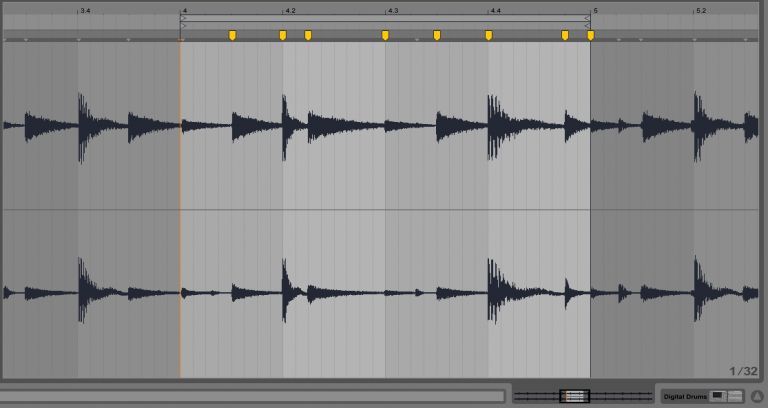Select the warp marker at beat 4.2

pos(283,35)
